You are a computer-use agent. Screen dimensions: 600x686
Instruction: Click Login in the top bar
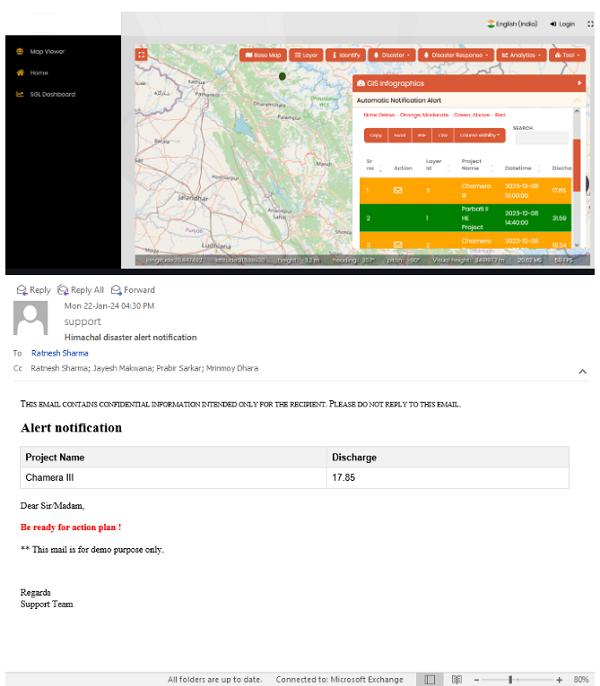pos(563,23)
